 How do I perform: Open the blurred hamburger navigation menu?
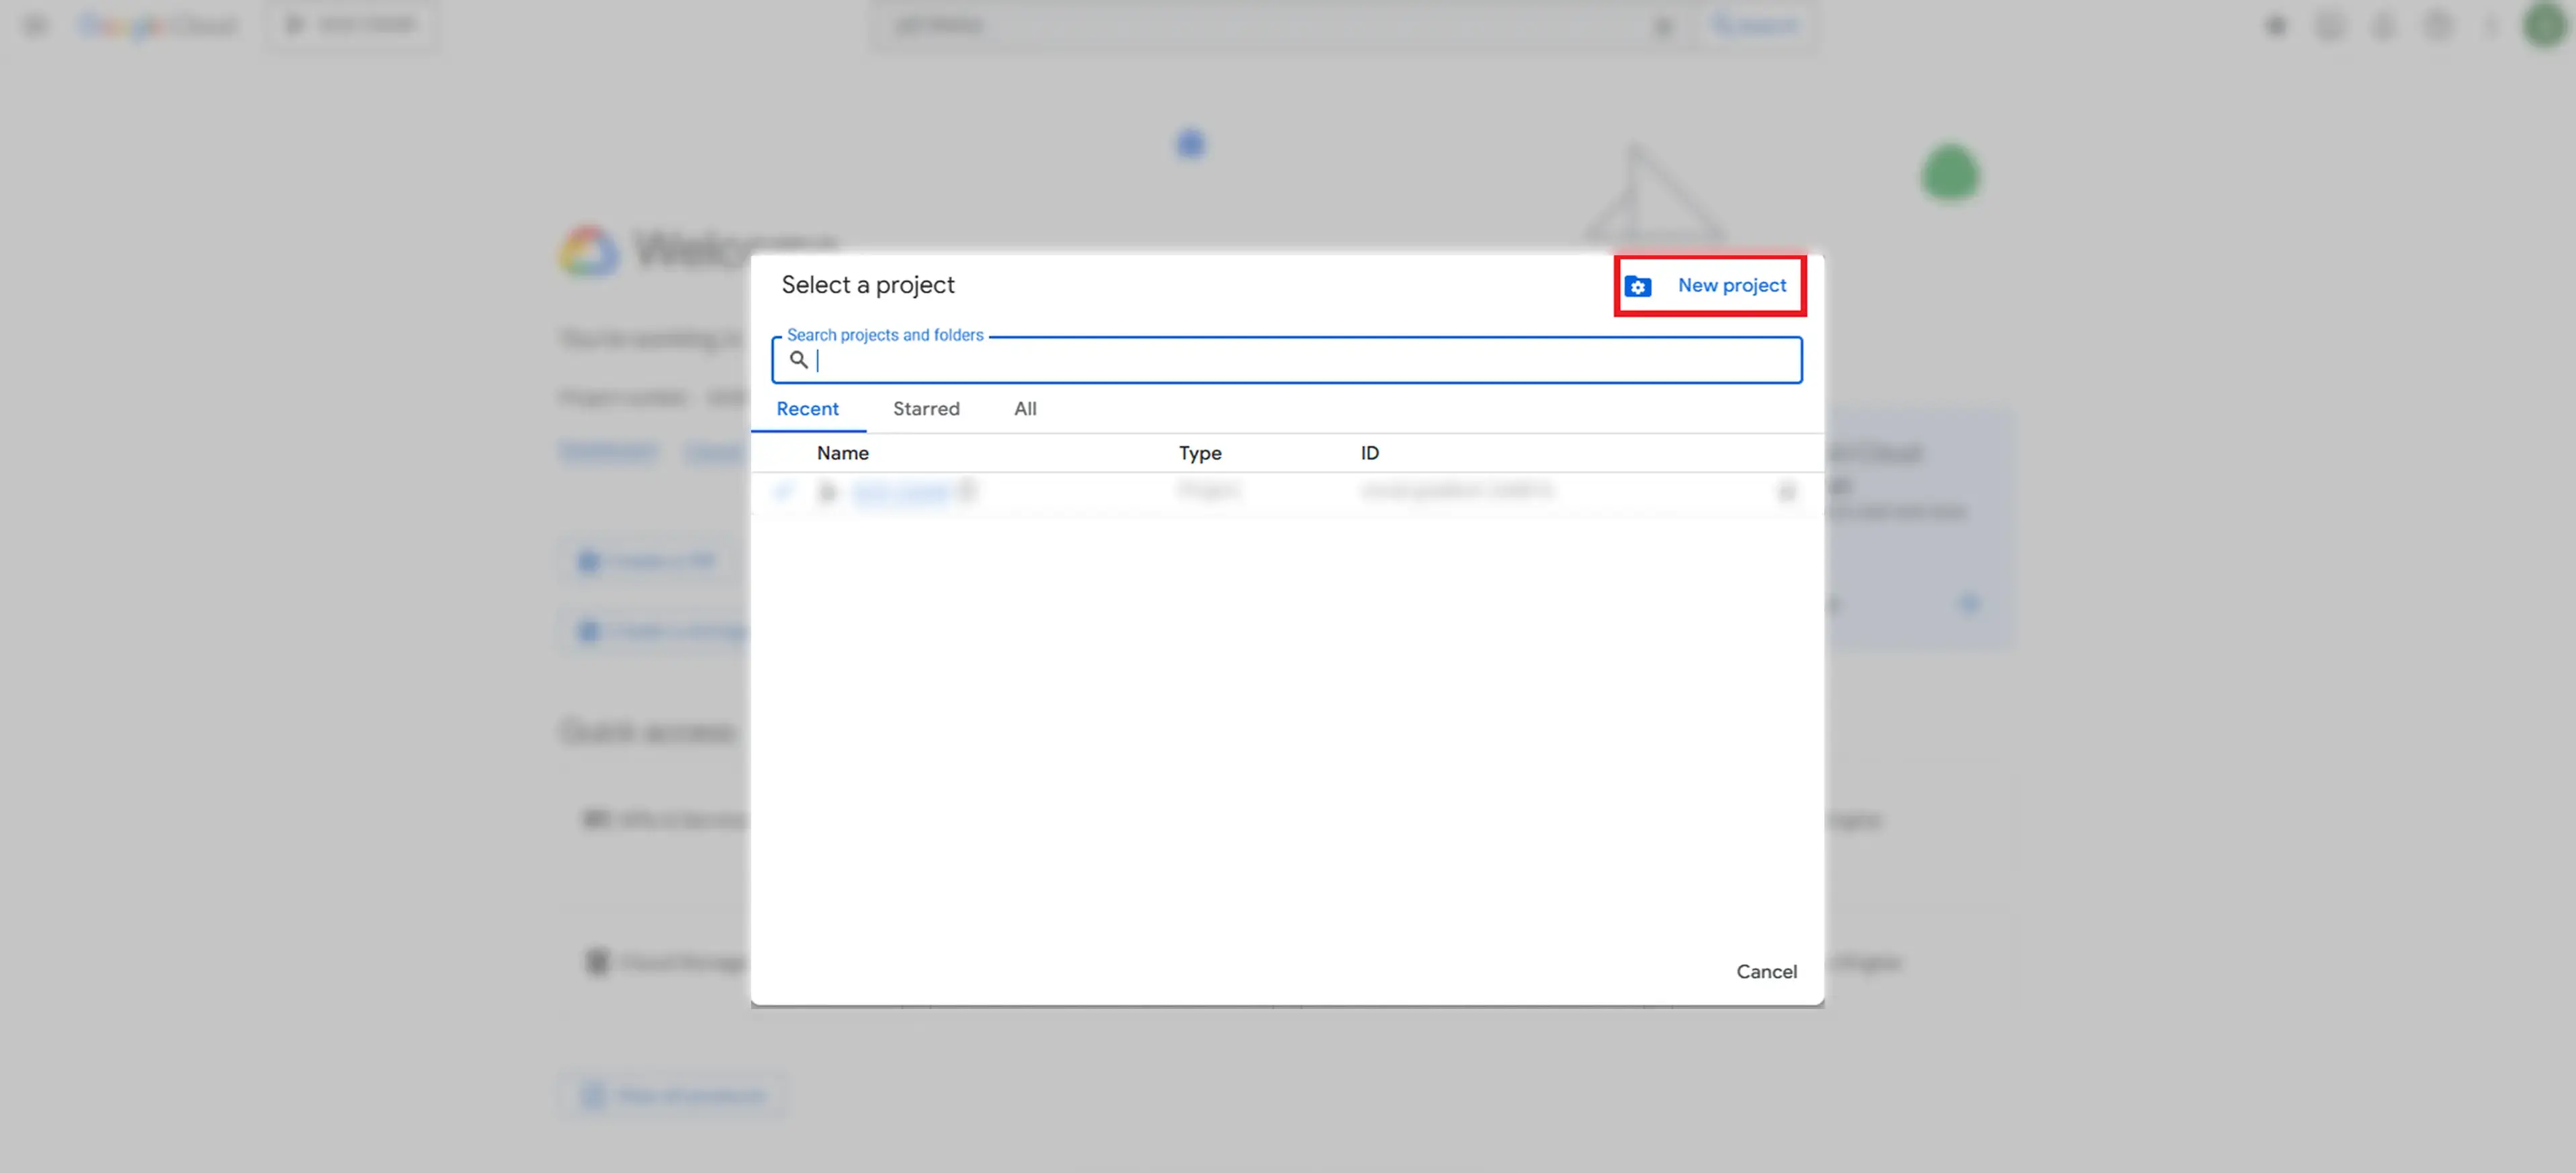point(36,25)
